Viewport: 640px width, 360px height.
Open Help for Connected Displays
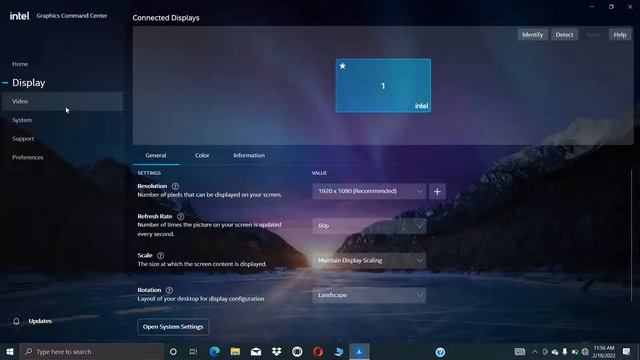620,35
